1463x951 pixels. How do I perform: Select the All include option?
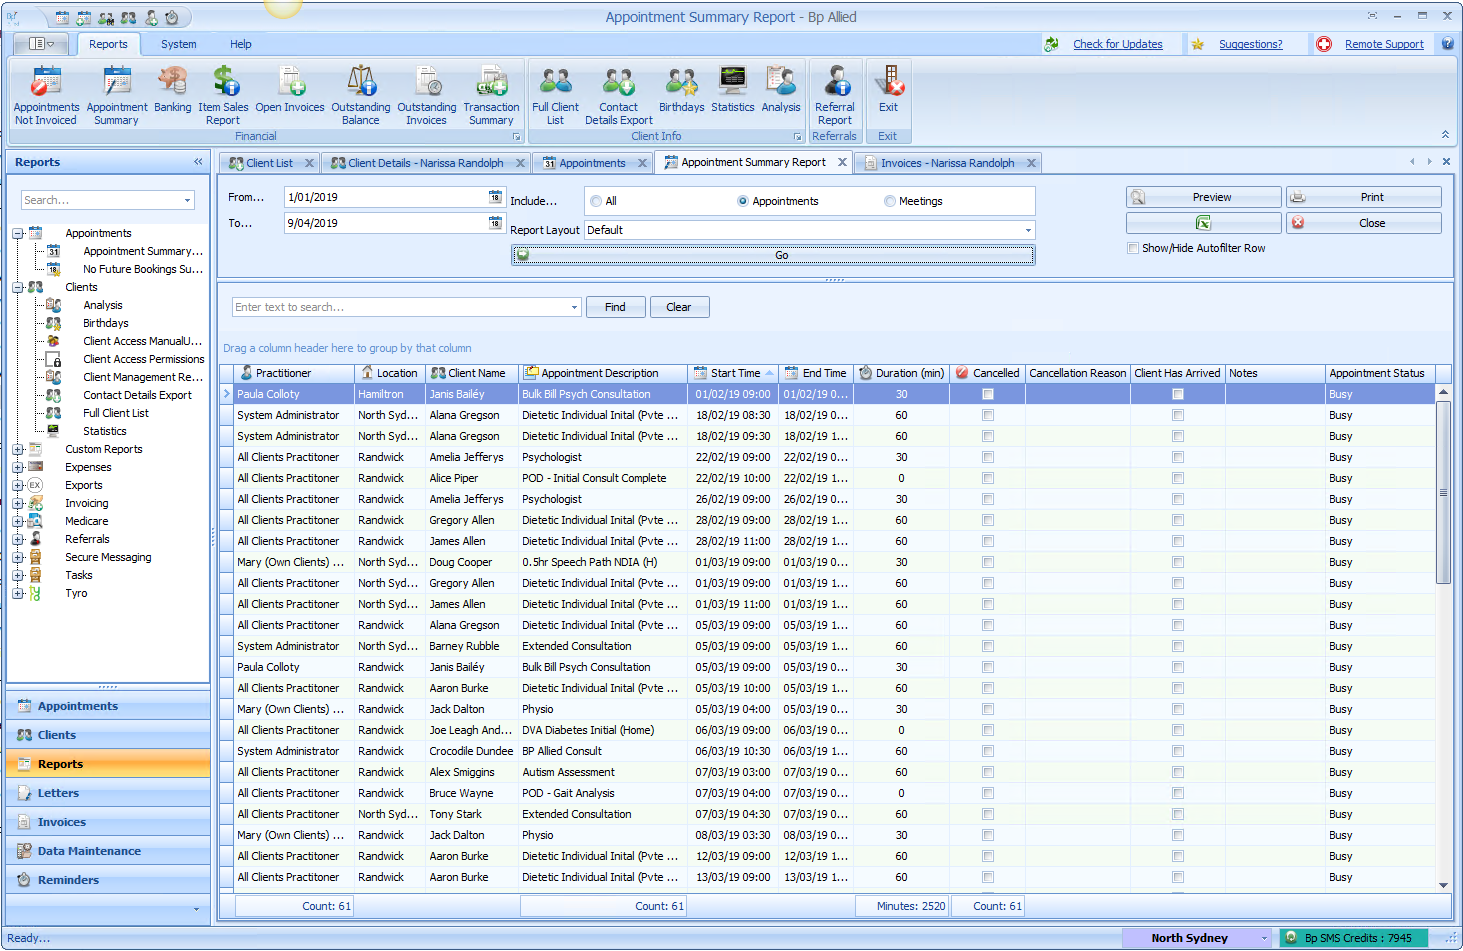coord(596,201)
